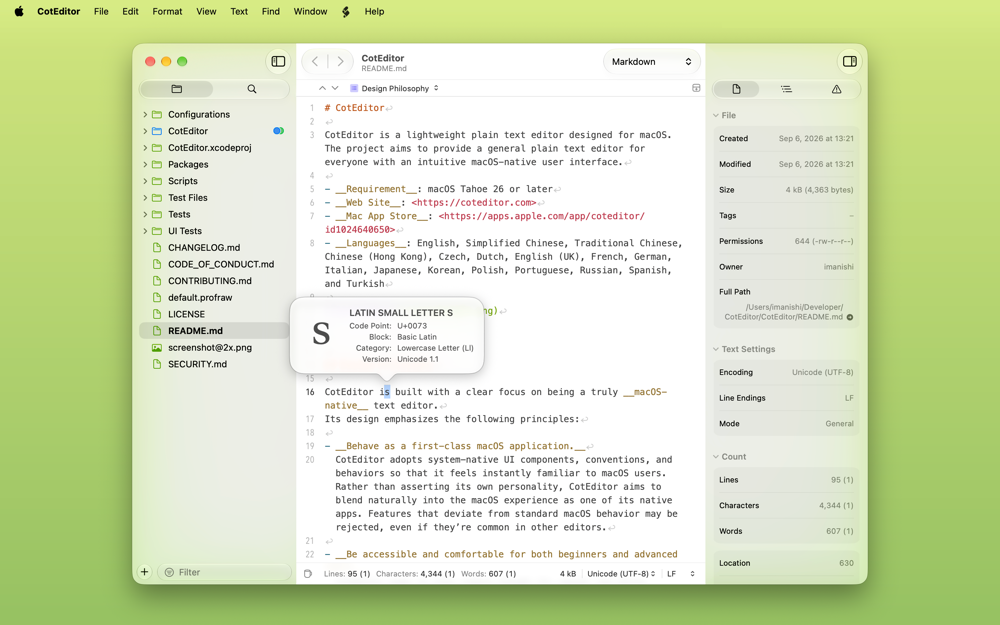This screenshot has width=1000, height=625.
Task: Collapse the File section in inspector
Action: tap(716, 115)
